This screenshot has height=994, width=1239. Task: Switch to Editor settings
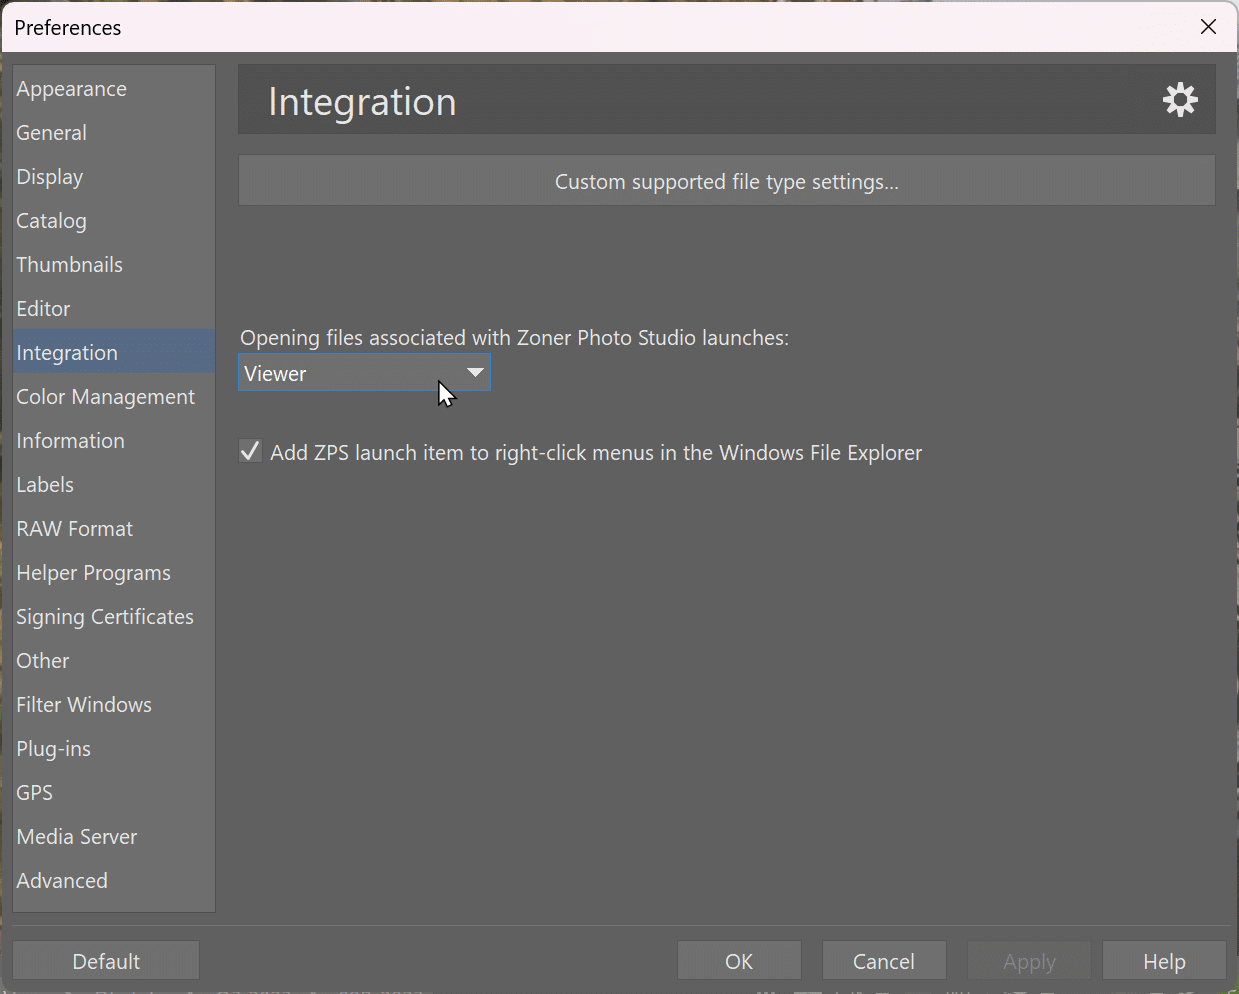pos(43,308)
